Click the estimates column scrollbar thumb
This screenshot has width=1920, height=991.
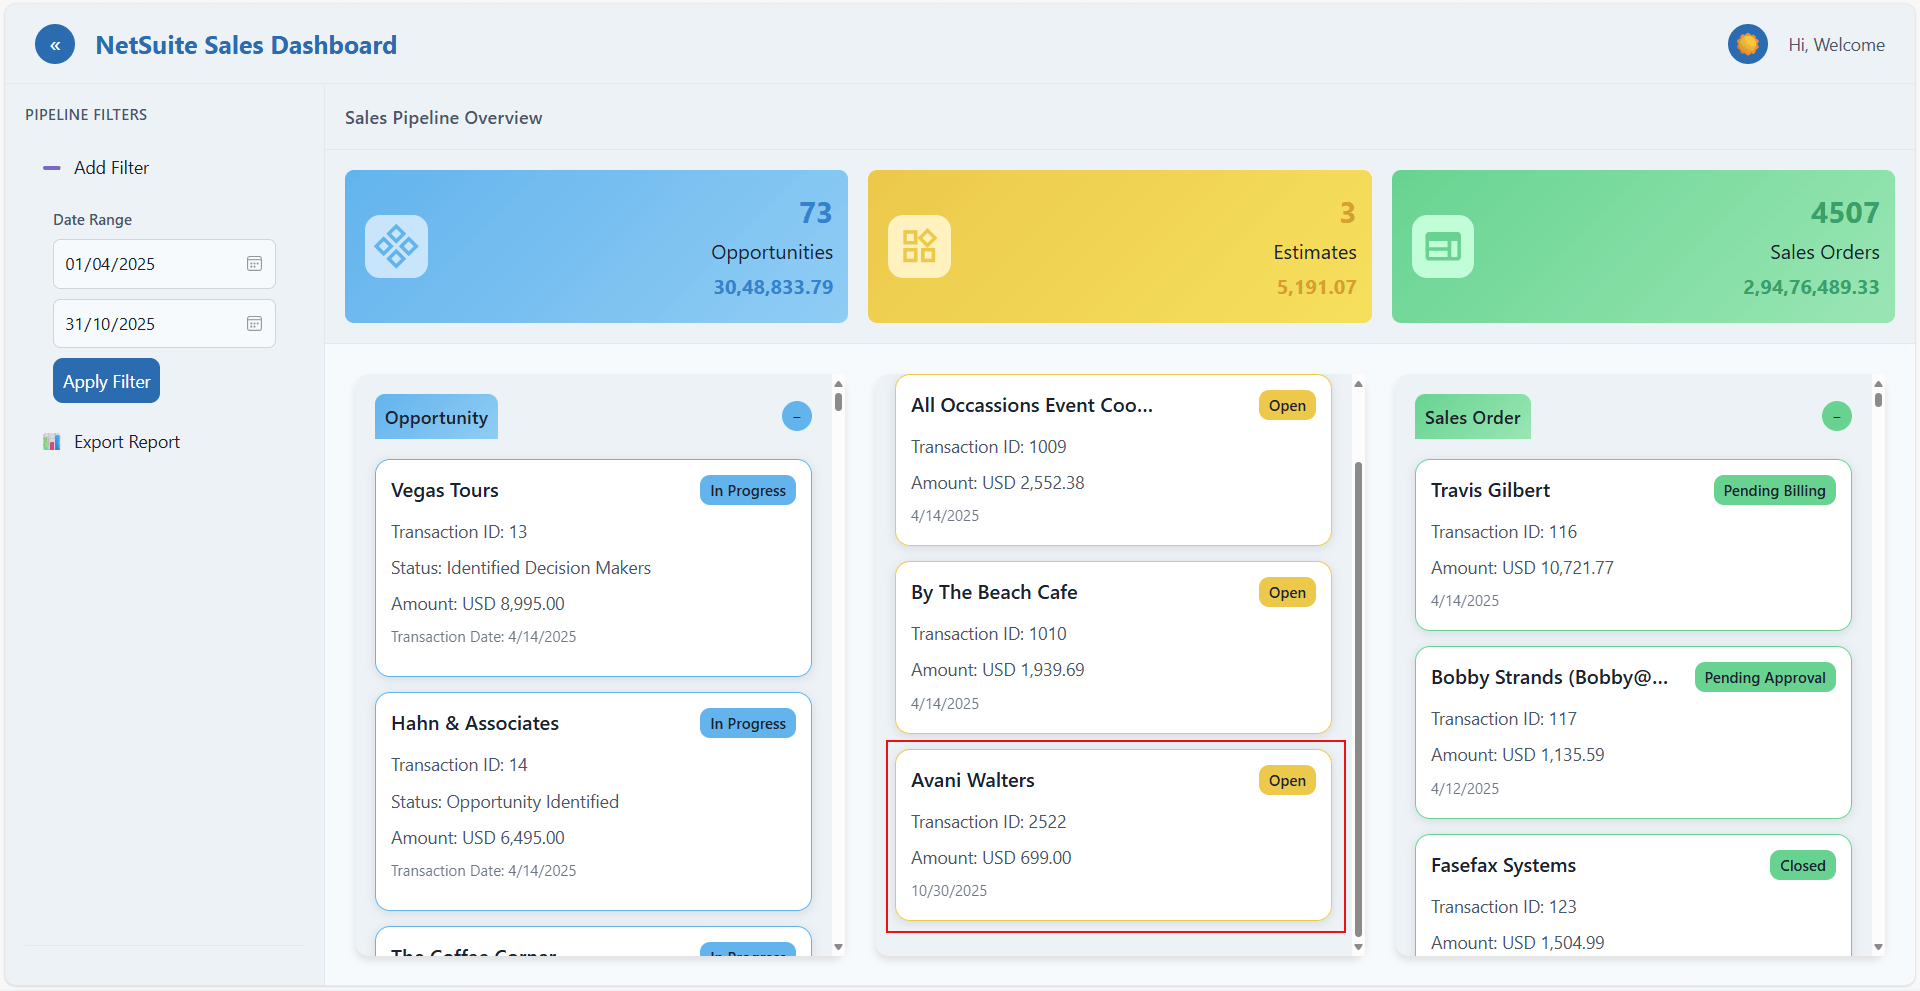tap(1358, 700)
